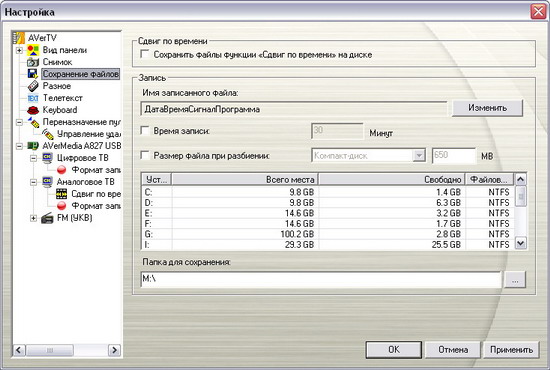550x370 pixels.
Task: Open the Компакт-диск size dropdown
Action: [x=419, y=155]
